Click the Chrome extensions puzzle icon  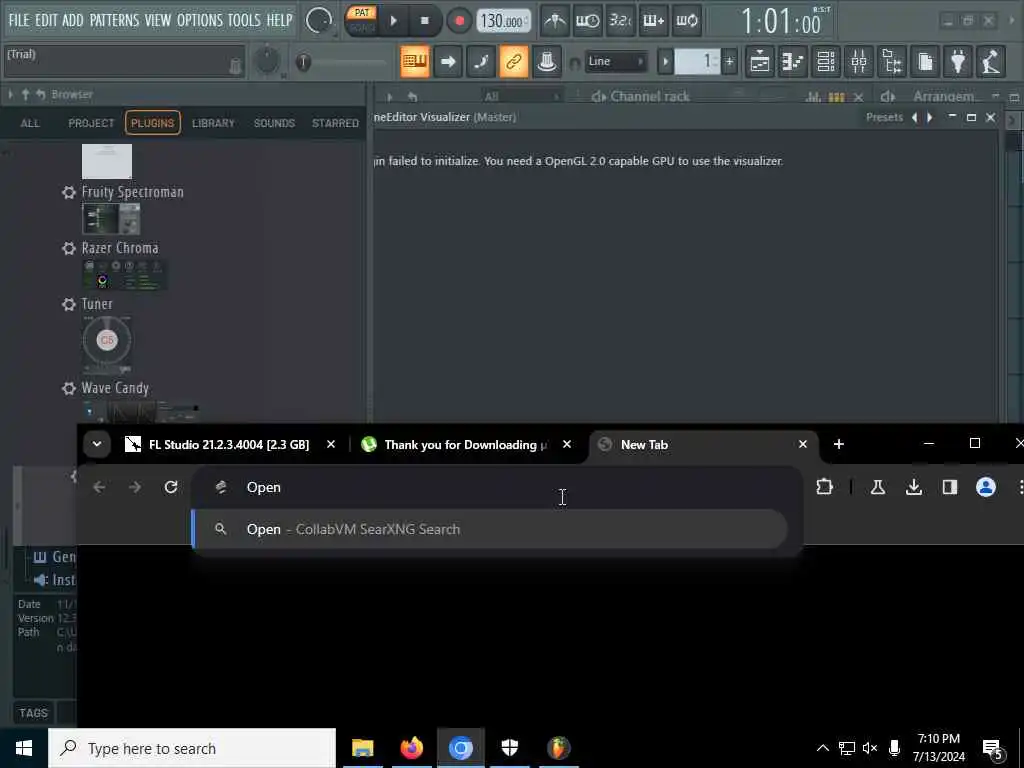(824, 487)
